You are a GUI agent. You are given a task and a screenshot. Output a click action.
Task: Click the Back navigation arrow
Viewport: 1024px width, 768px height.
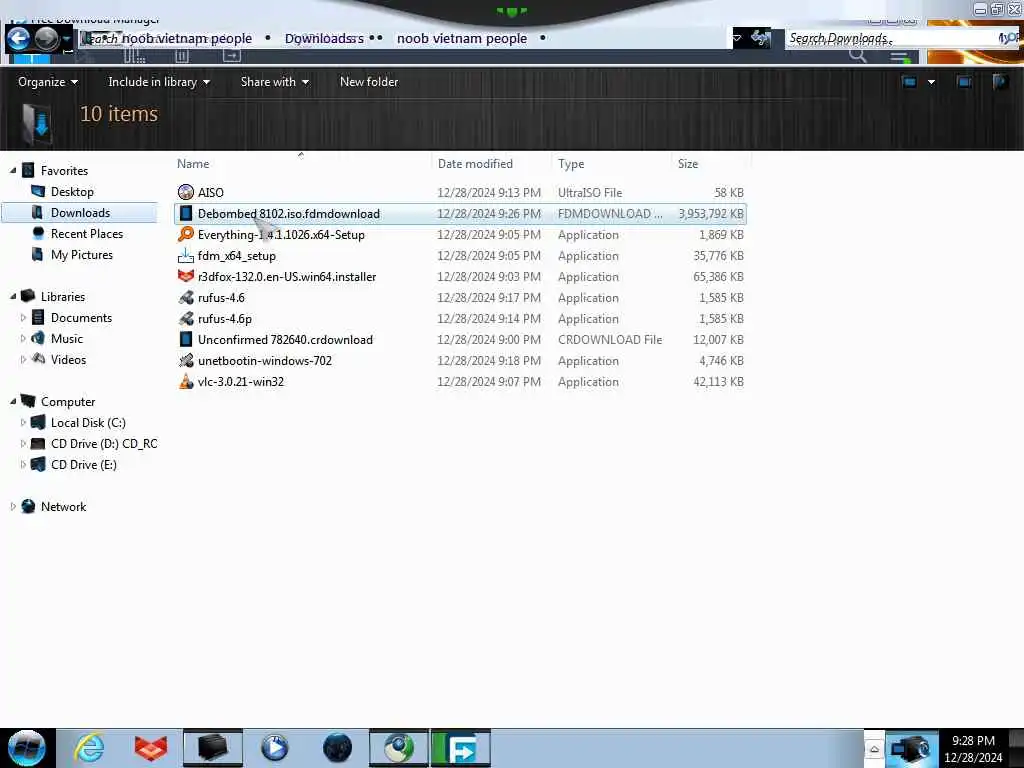(18, 39)
